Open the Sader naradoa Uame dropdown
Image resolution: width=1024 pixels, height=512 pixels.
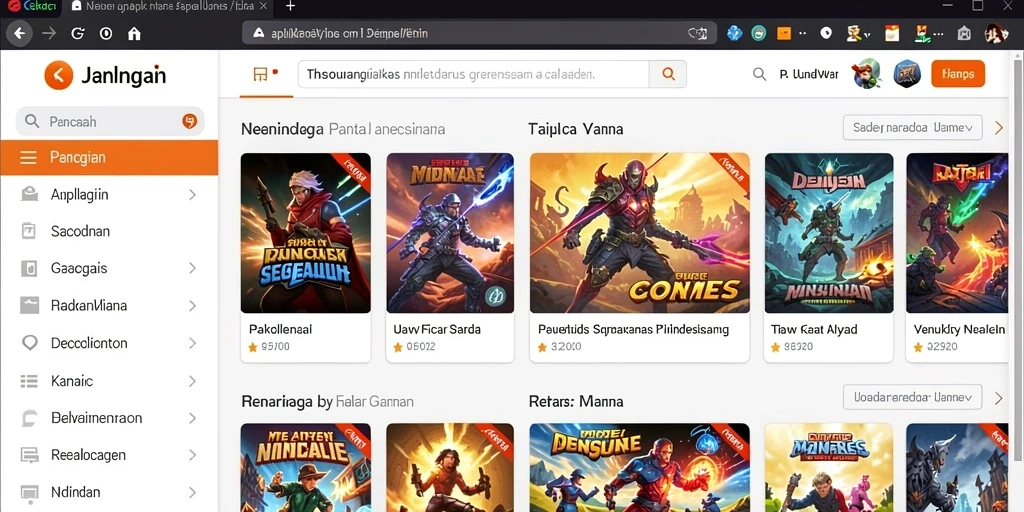[x=912, y=128]
